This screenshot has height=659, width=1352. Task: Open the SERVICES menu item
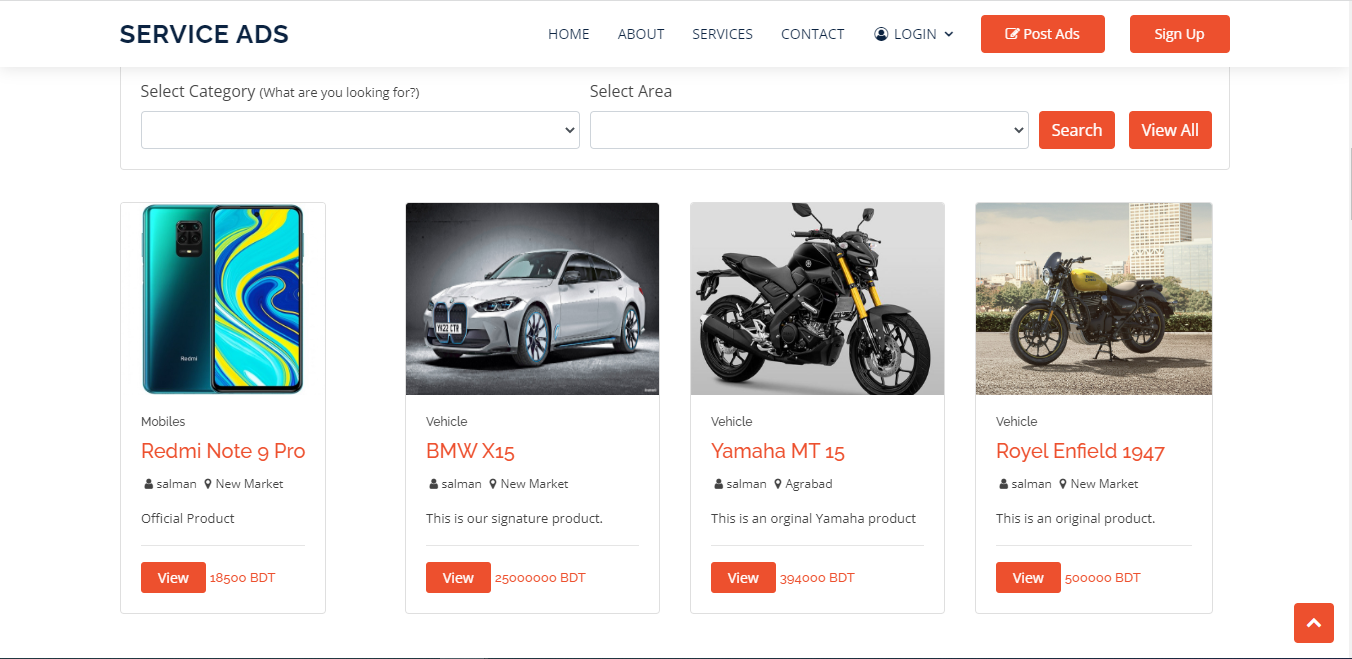point(722,34)
